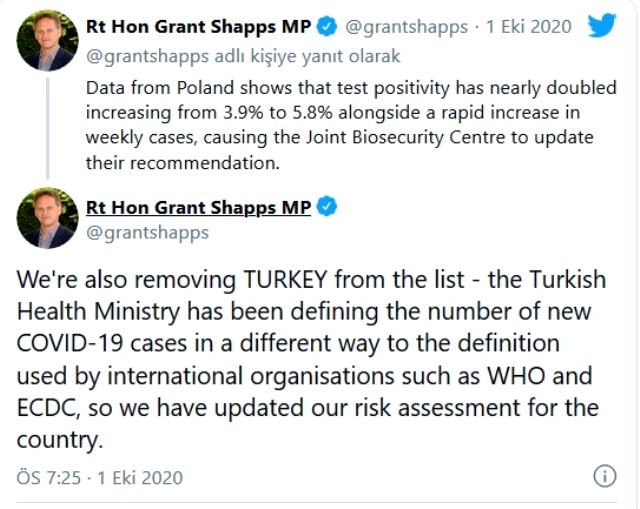Open the top tweet's 1 Eki 2020 date

click(x=529, y=26)
